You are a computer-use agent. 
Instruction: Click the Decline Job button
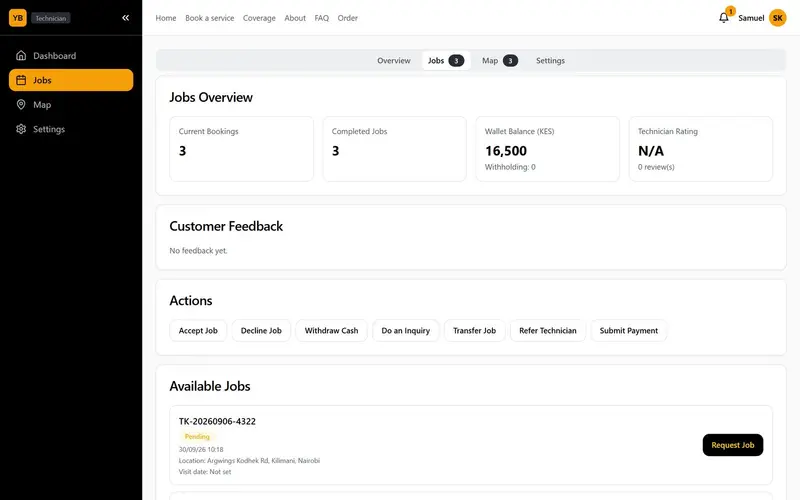[x=261, y=331]
